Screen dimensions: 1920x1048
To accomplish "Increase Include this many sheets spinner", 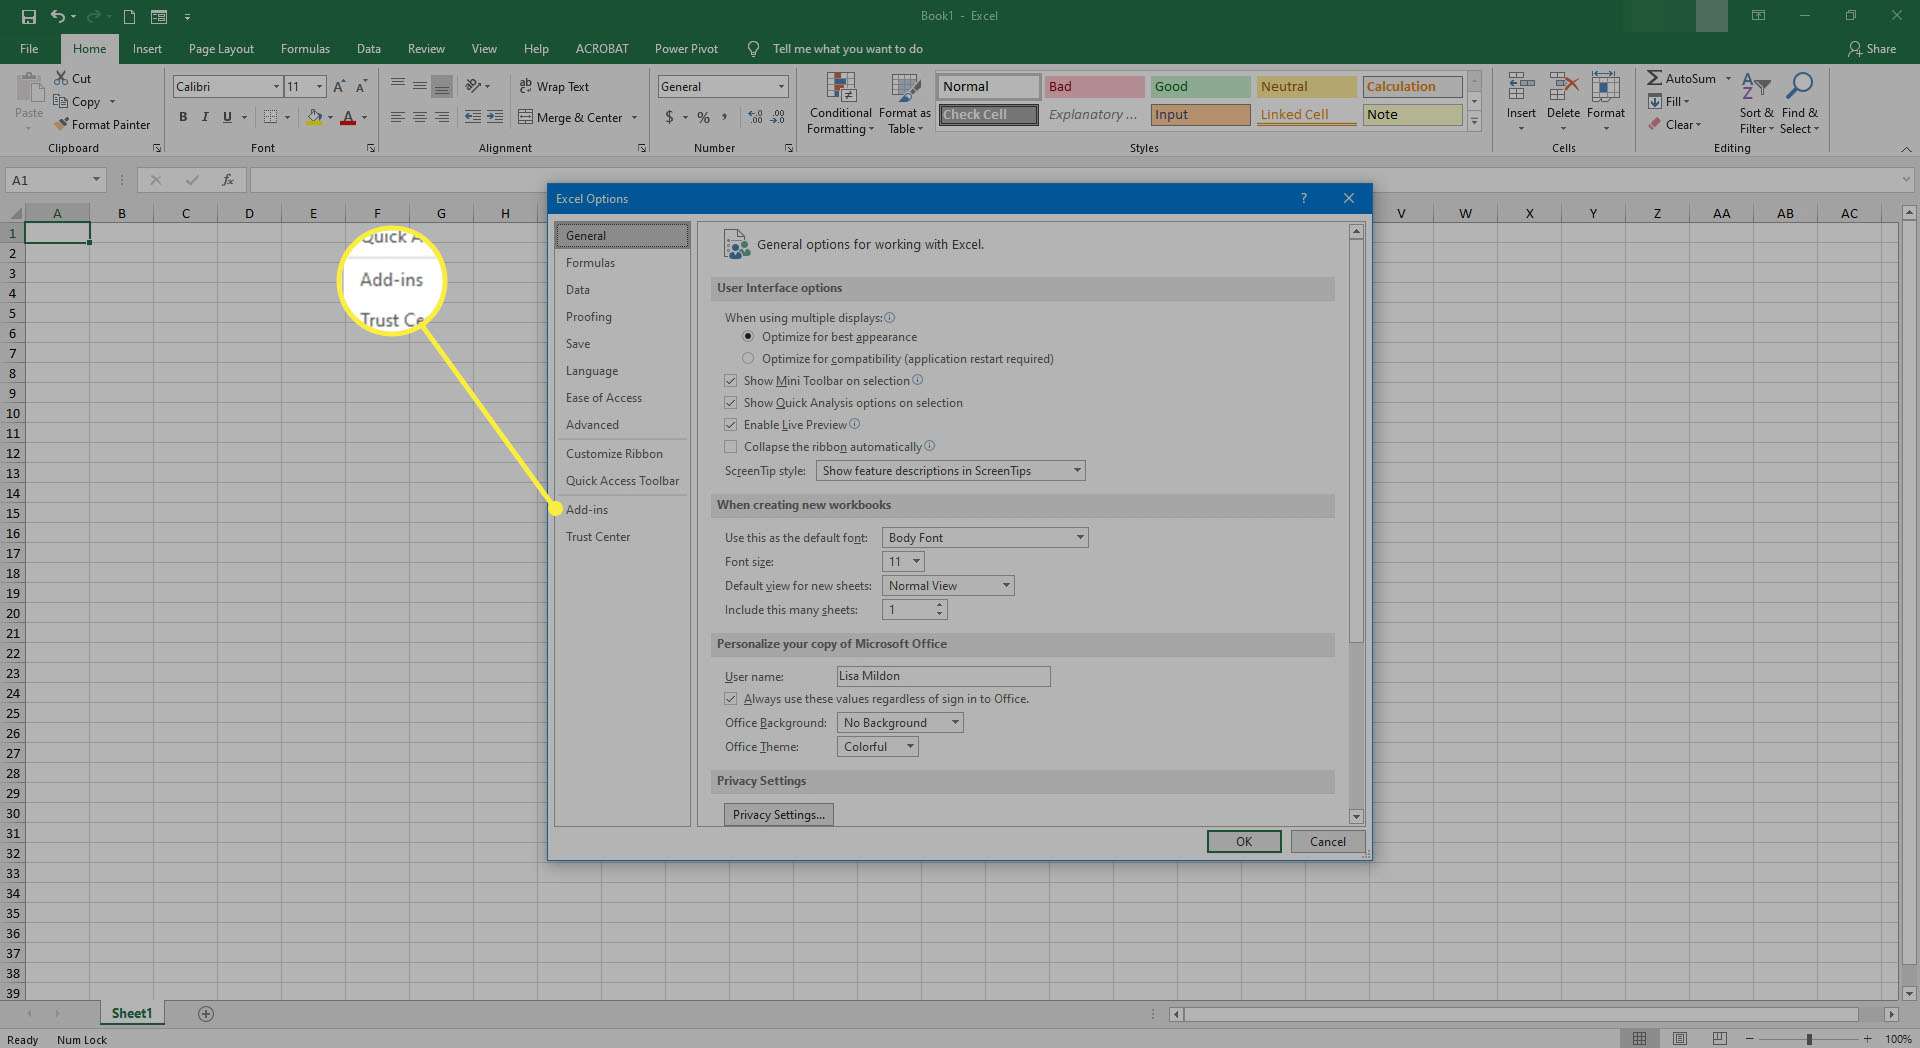I will [939, 605].
